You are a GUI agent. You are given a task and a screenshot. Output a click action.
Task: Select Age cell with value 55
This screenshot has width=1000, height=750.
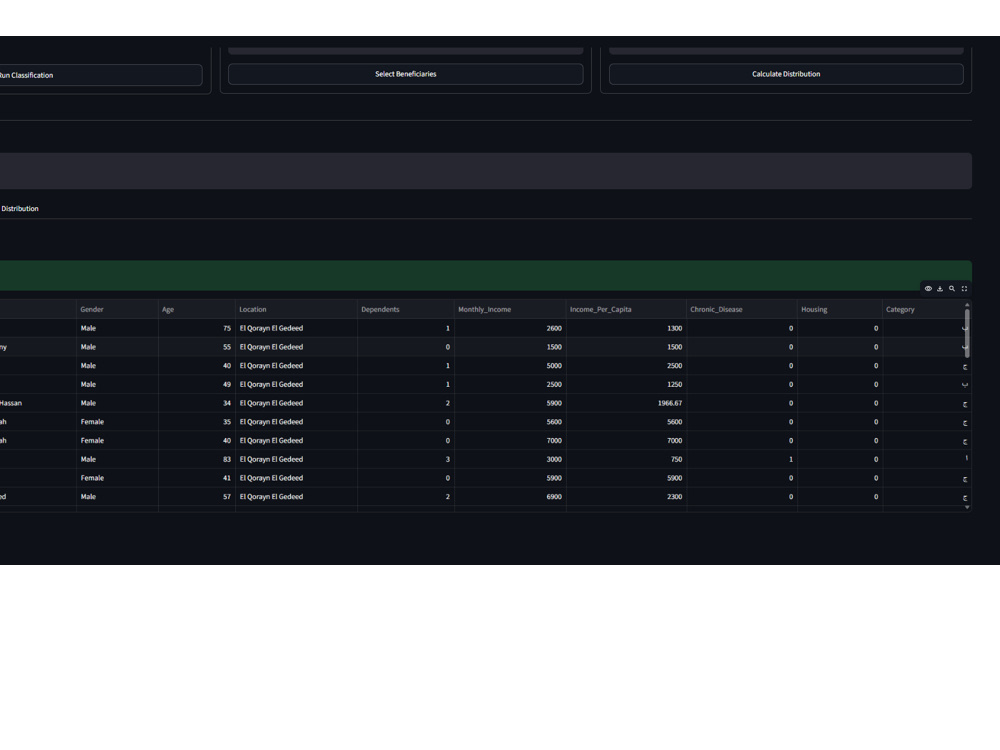tap(196, 347)
